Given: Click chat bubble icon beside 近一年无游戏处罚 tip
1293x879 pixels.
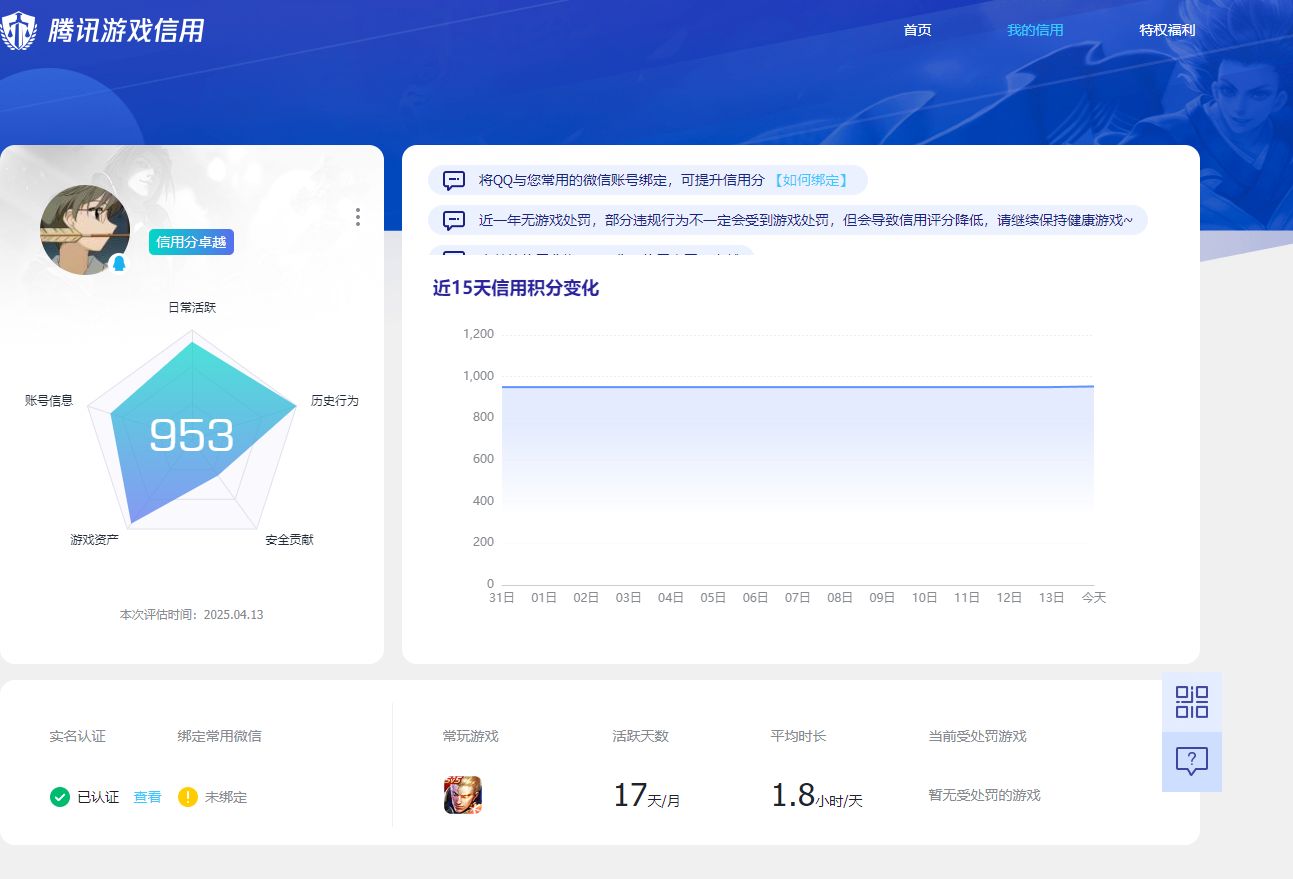Looking at the screenshot, I should (x=454, y=221).
